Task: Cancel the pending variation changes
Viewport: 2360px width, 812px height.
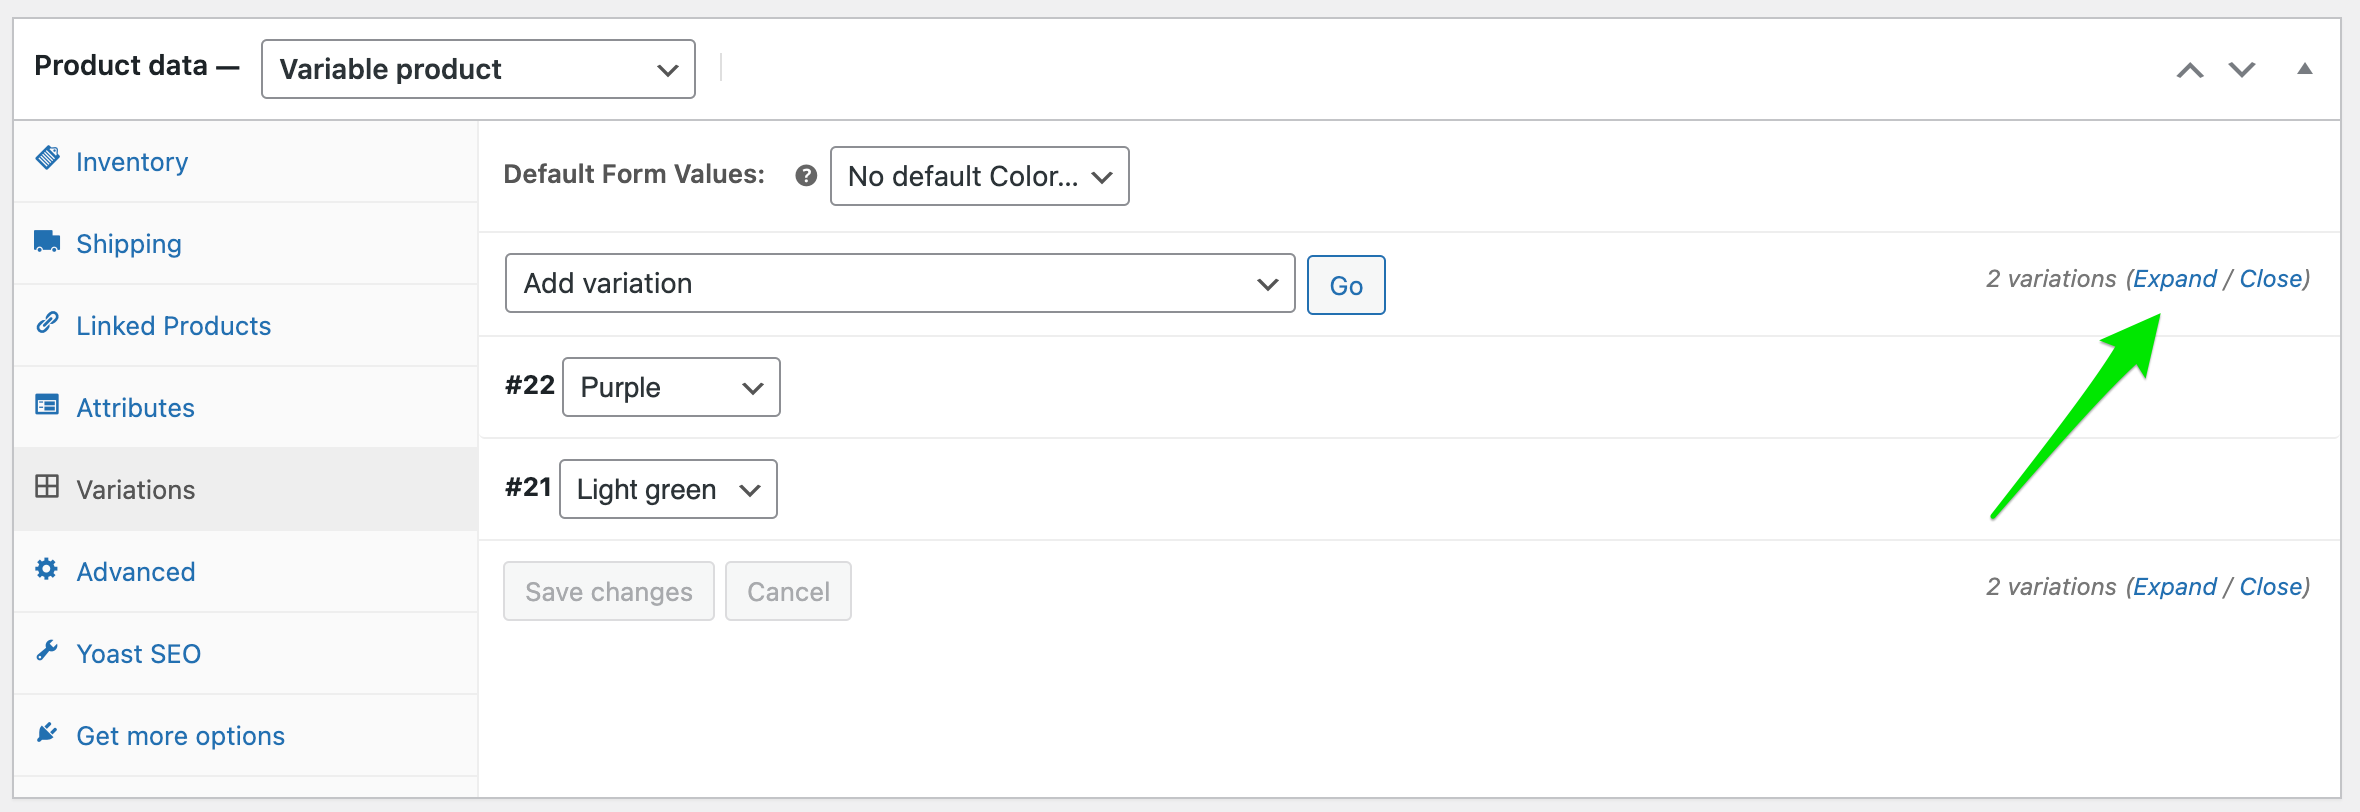Action: coord(788,591)
